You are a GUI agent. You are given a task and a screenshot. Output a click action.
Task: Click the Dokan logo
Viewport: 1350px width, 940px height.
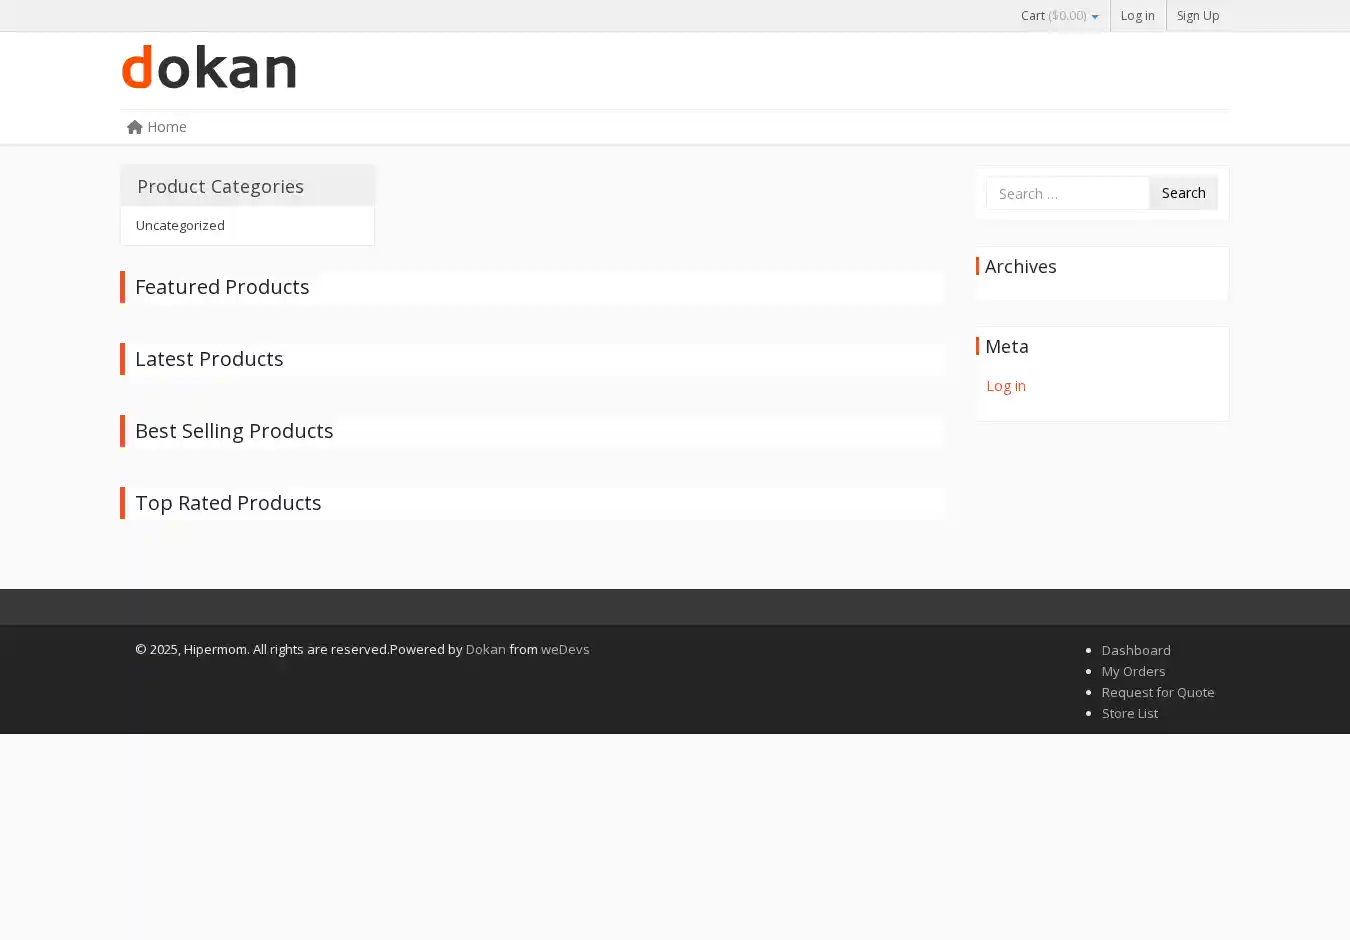pyautogui.click(x=209, y=67)
